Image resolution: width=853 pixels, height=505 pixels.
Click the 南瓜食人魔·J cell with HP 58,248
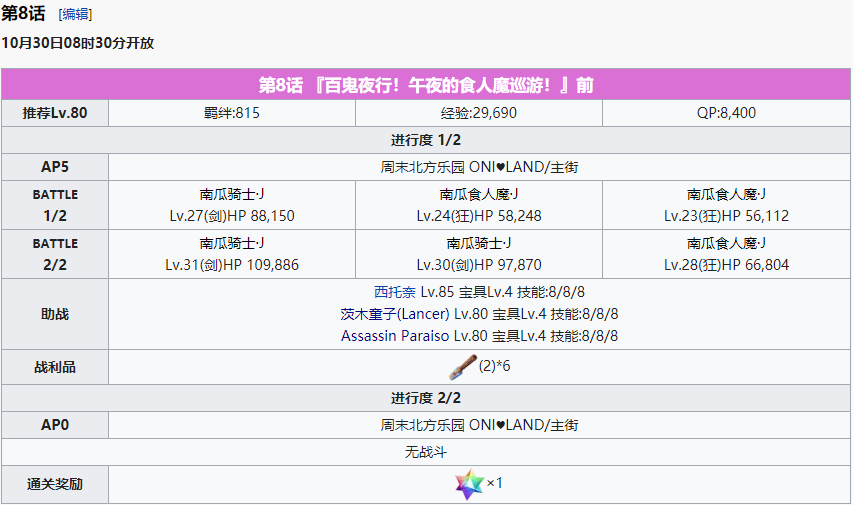click(x=479, y=205)
